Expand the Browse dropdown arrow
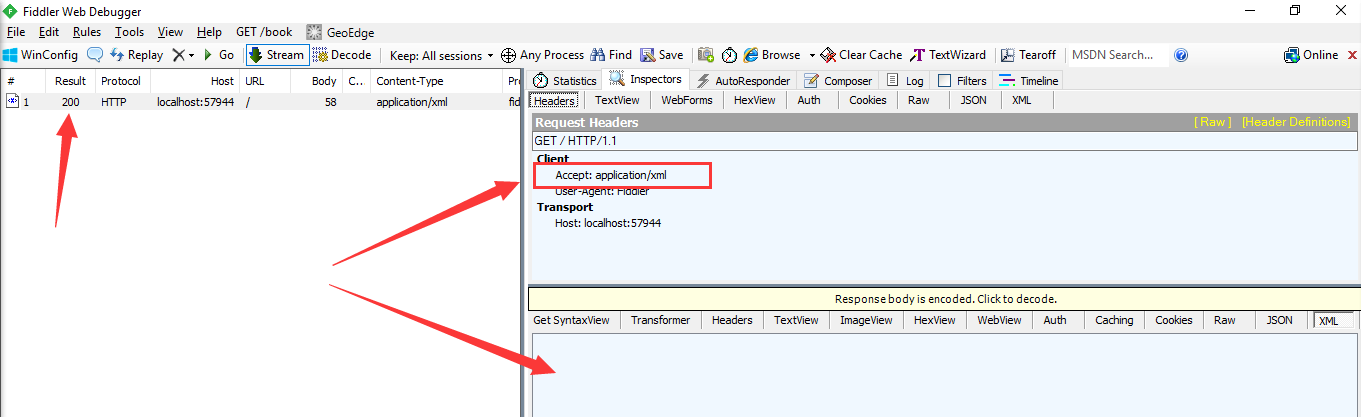 [x=812, y=55]
